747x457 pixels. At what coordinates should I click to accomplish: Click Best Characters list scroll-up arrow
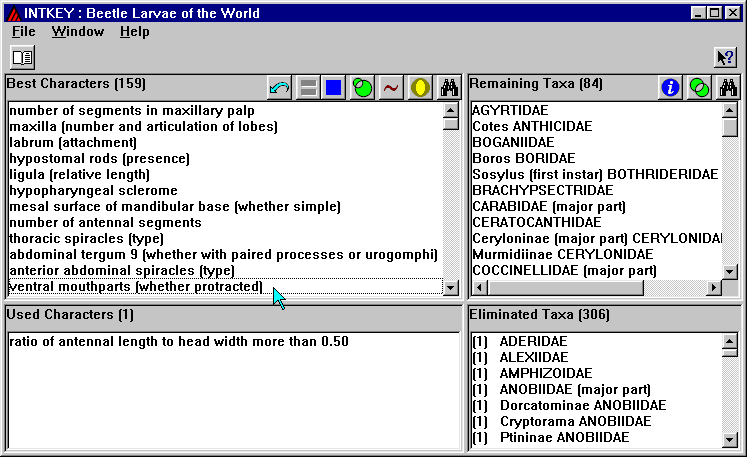451,111
